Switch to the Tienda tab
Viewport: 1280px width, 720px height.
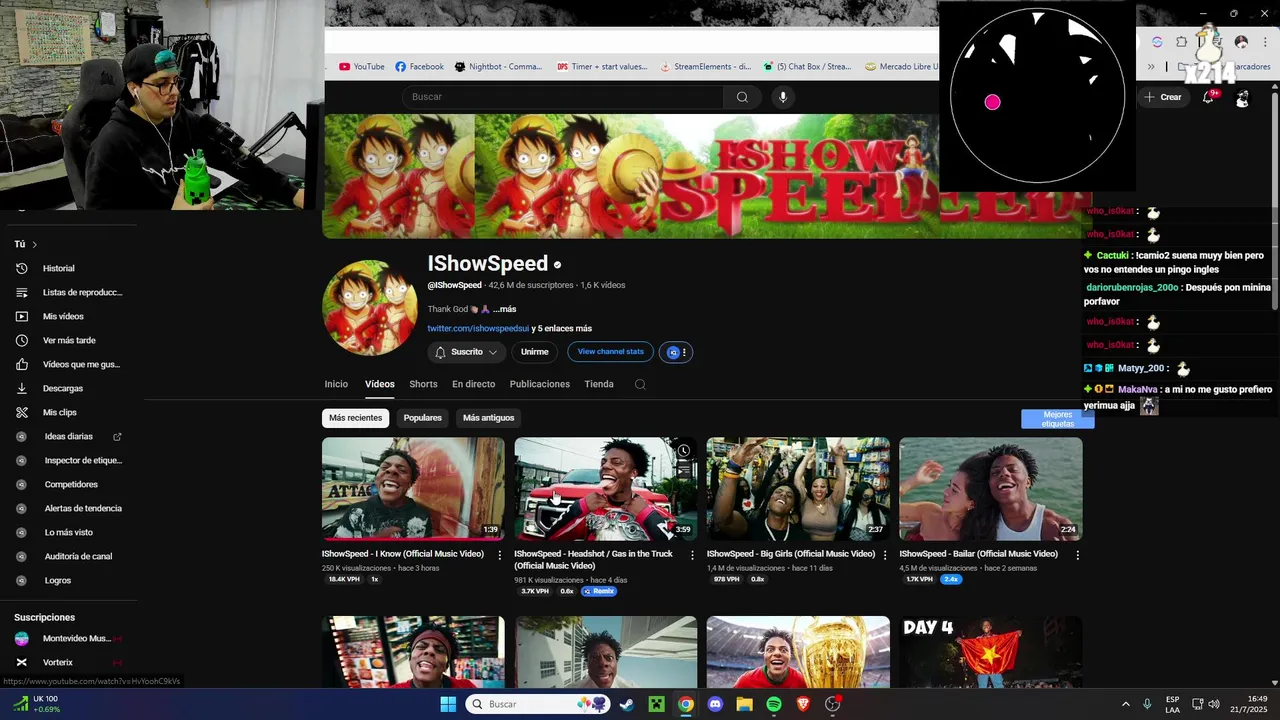(599, 384)
